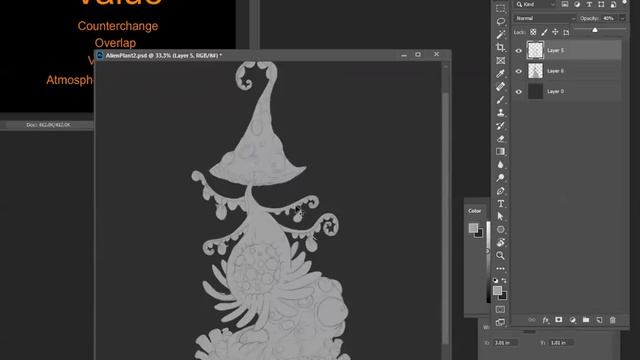Viewport: 640px width, 360px height.
Task: Select the Eyedropper tool
Action: 500,73
